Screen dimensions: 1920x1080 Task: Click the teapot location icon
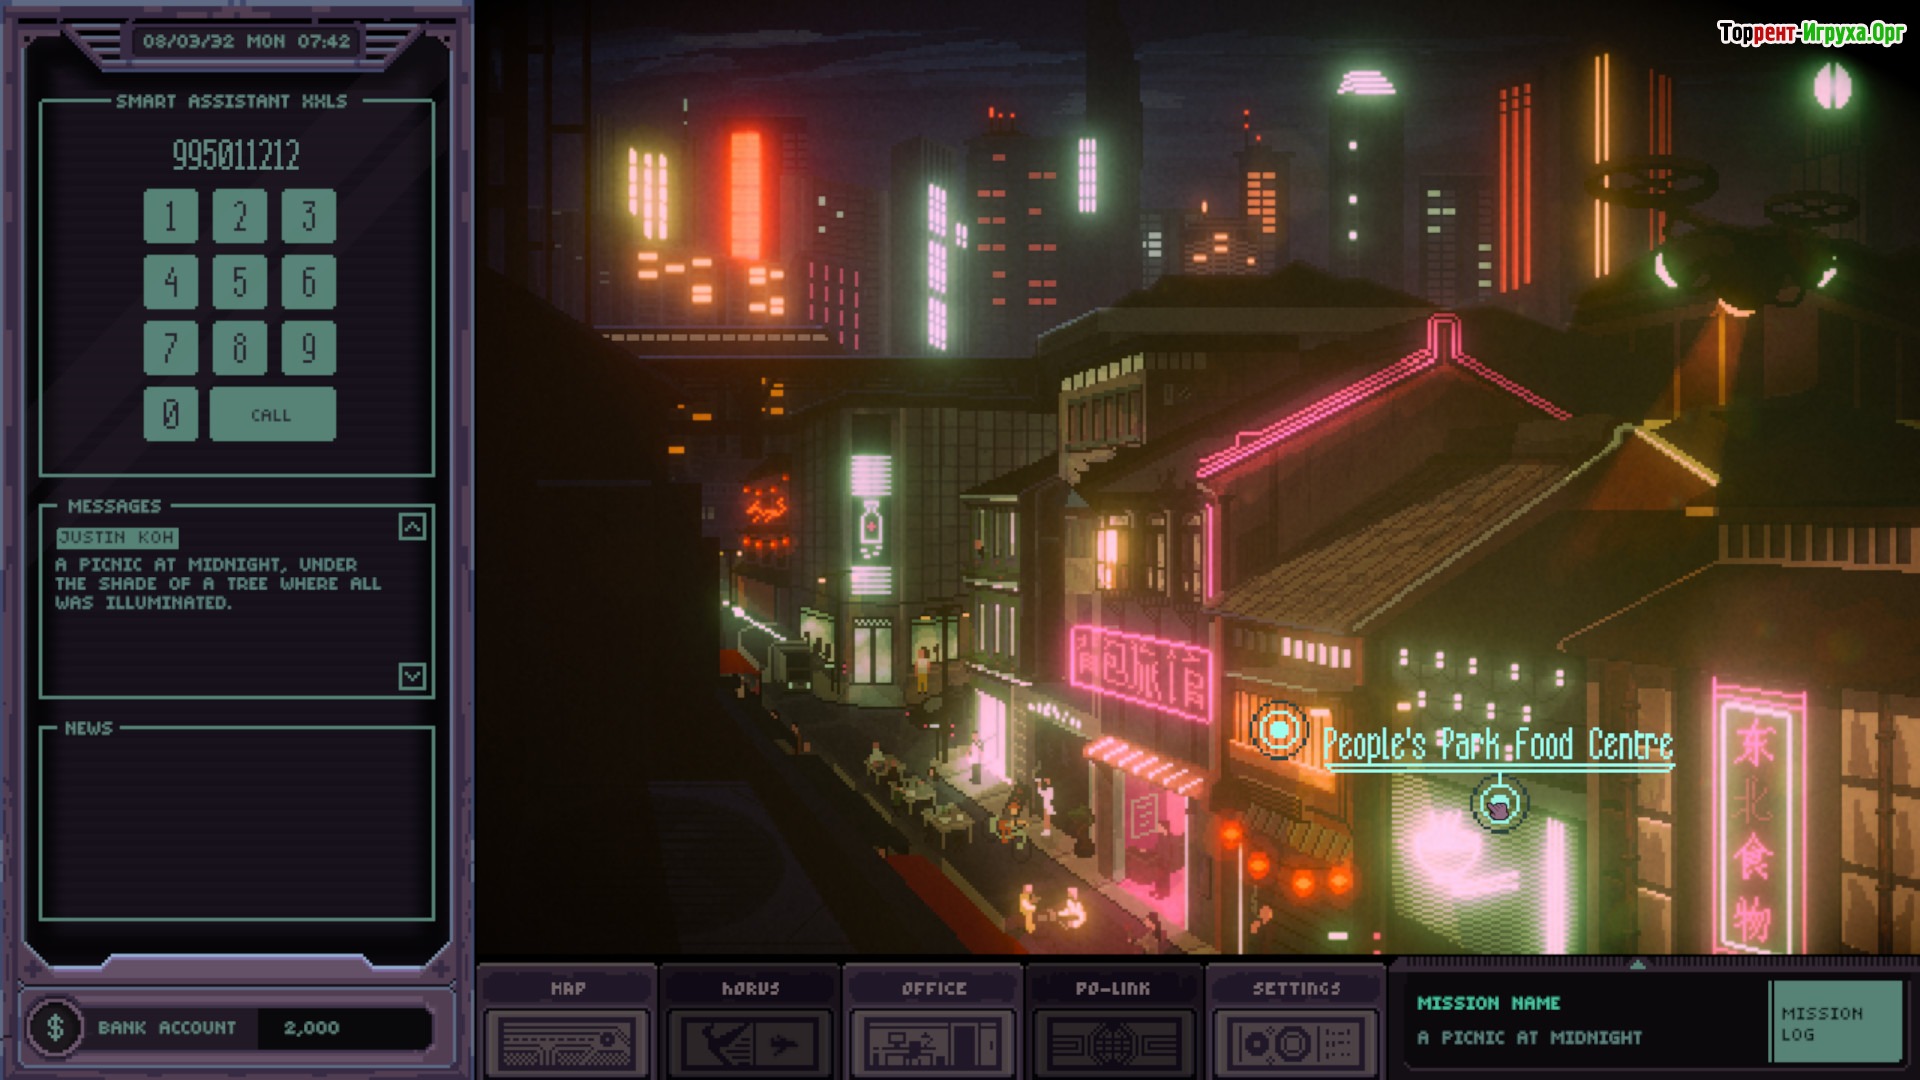[x=1498, y=805]
